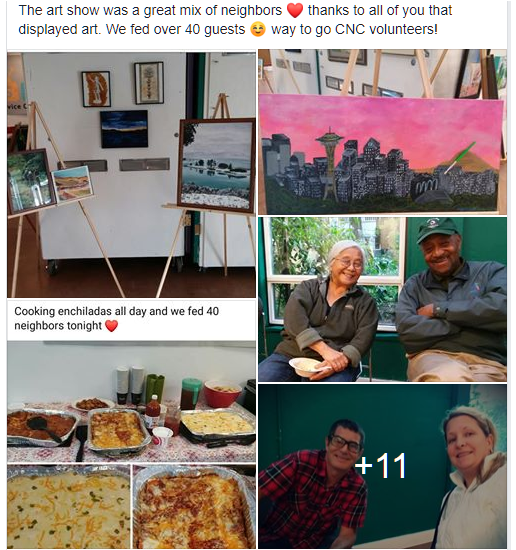Open the art display easels photo

(131, 175)
